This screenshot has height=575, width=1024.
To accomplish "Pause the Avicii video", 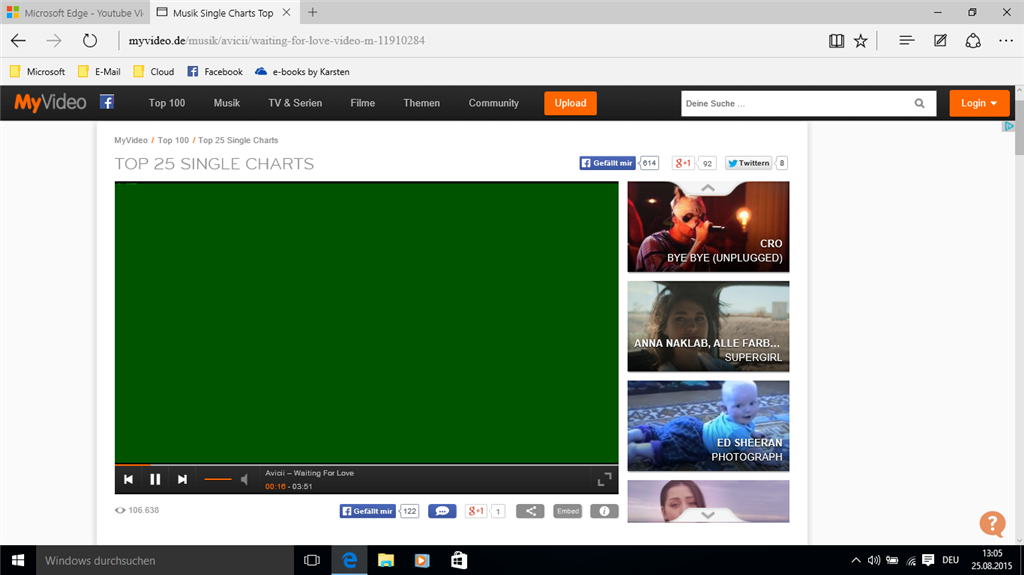I will pos(155,480).
